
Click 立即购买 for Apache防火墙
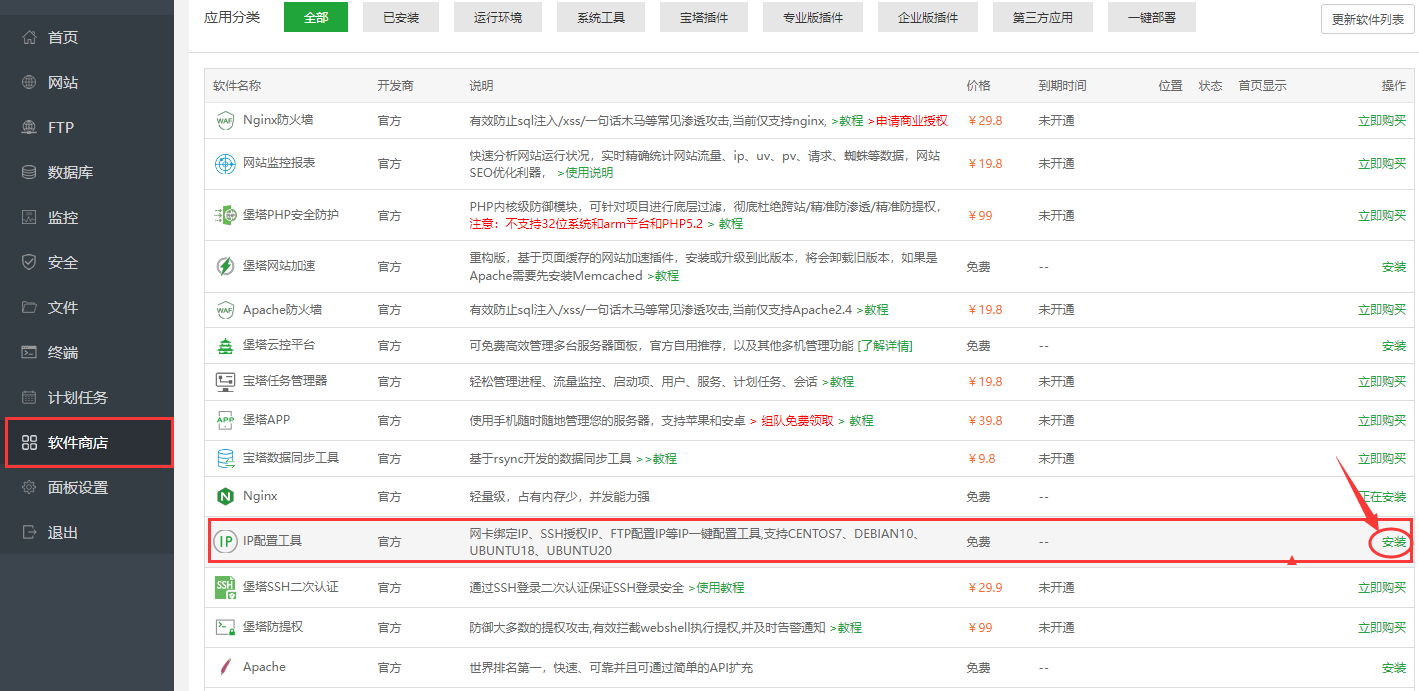pos(1382,310)
